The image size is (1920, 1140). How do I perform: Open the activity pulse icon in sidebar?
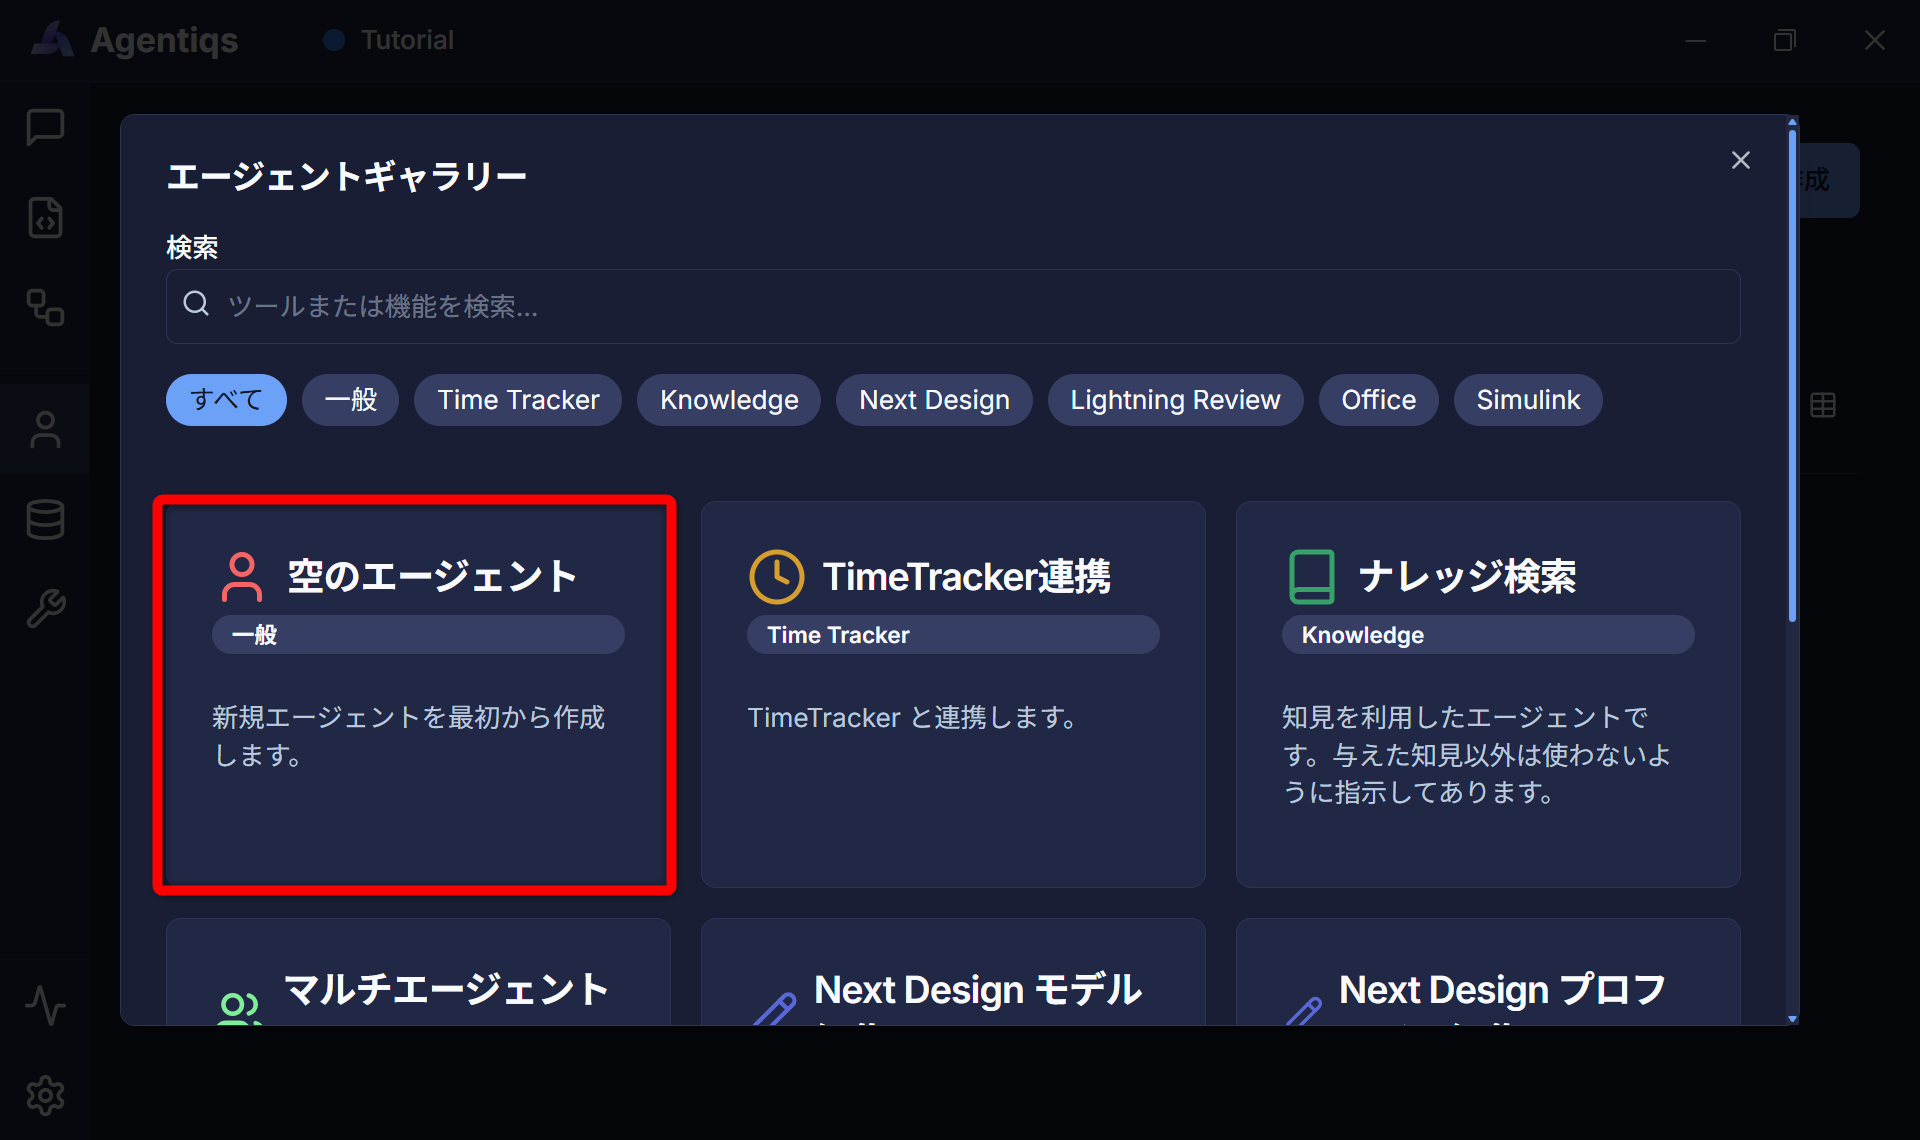tap(45, 1005)
